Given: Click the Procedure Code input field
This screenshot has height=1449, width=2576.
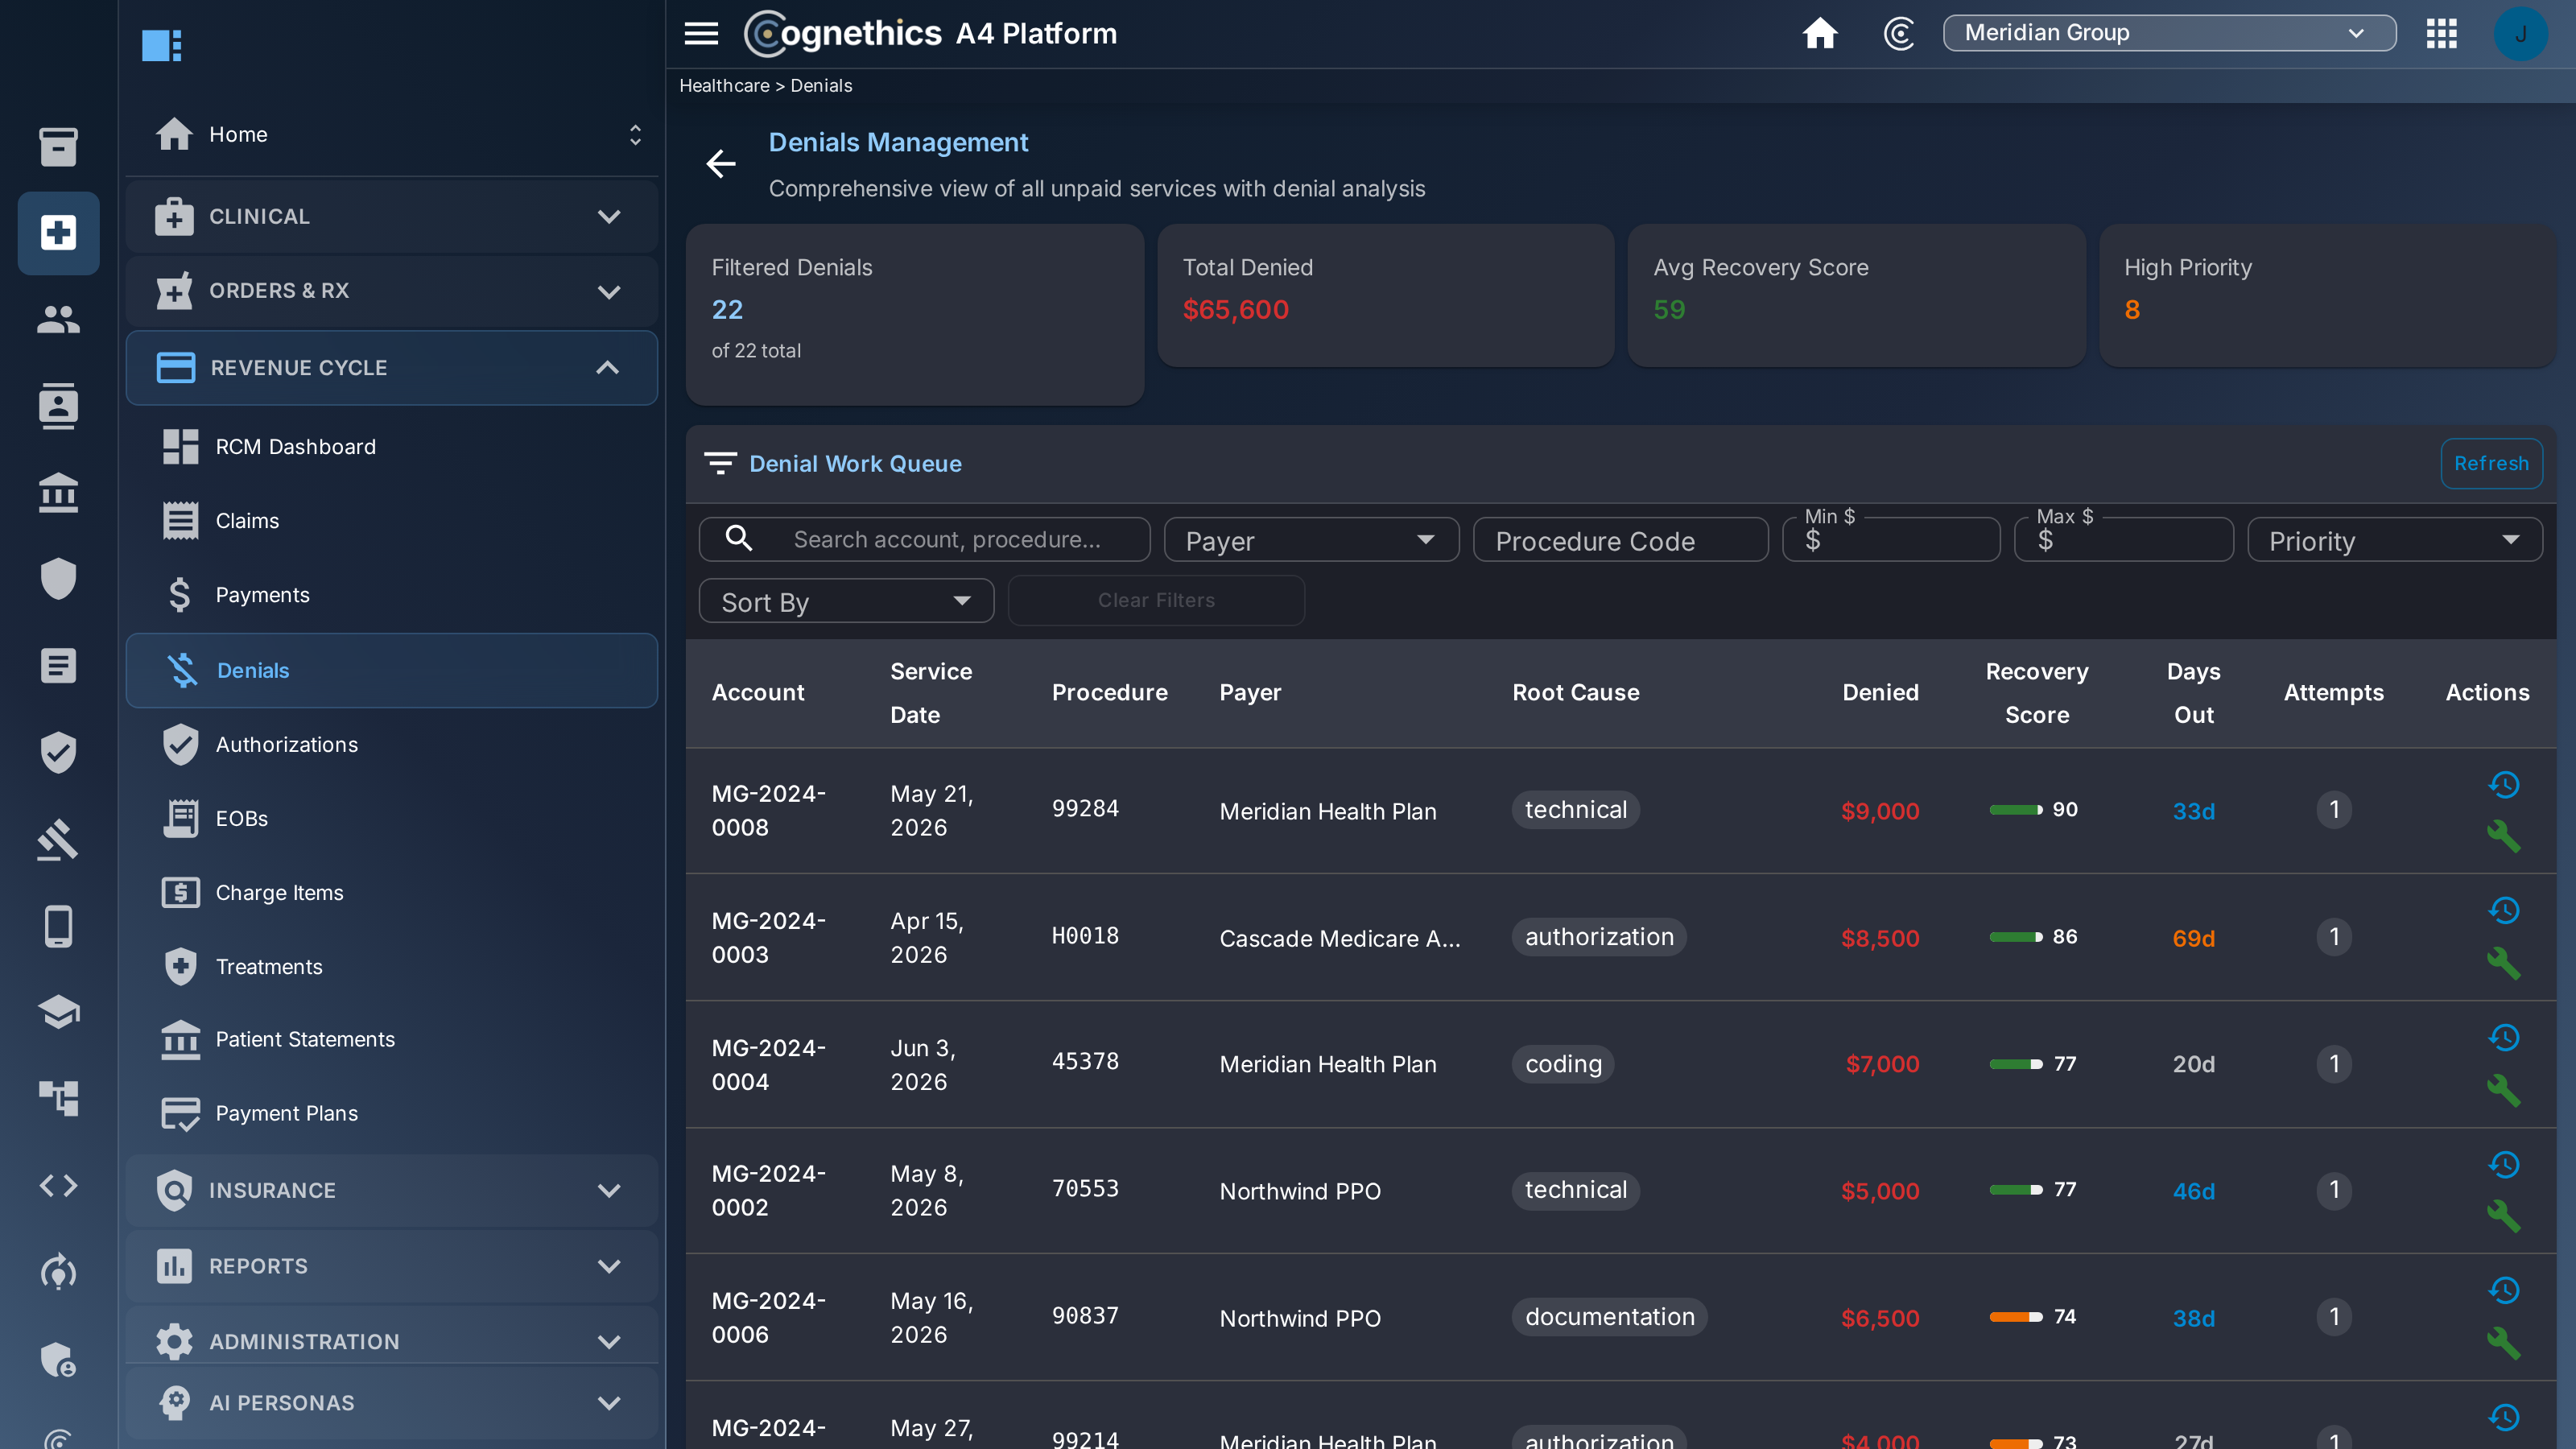Looking at the screenshot, I should (x=1620, y=540).
